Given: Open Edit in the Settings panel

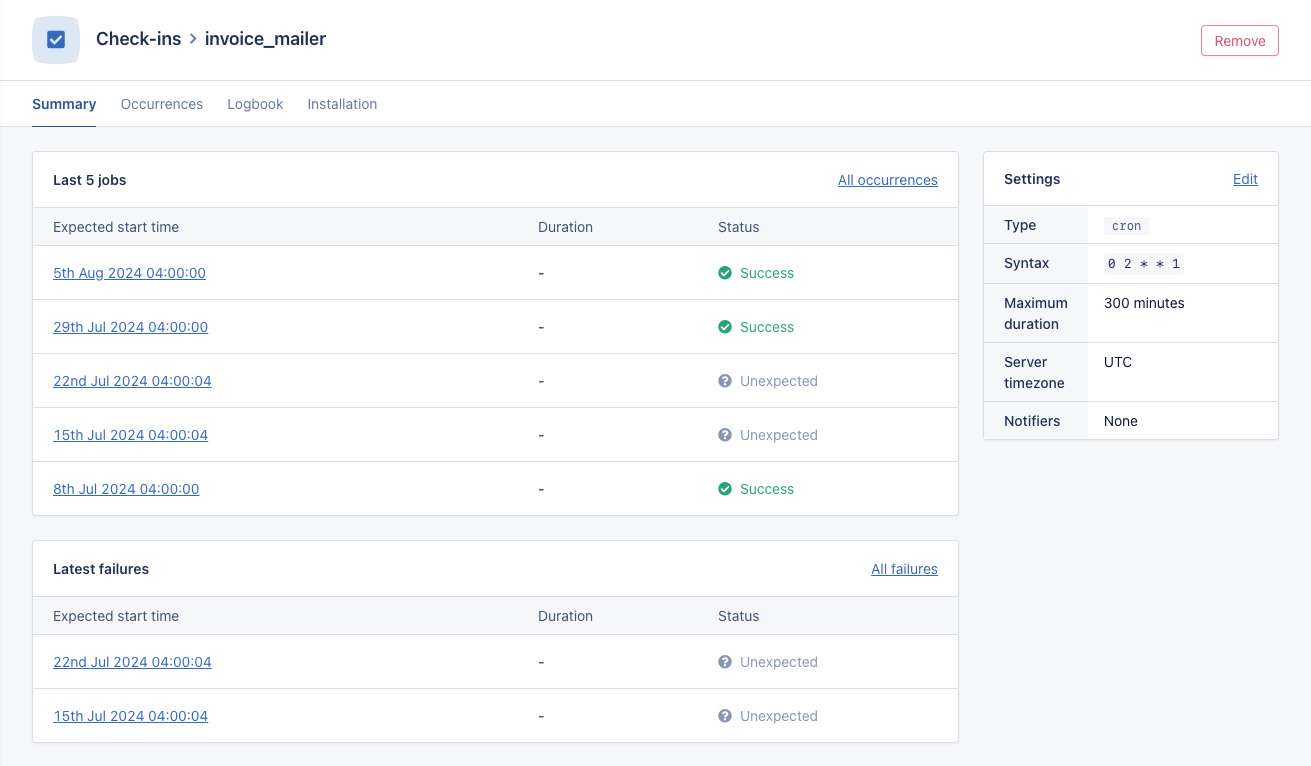Looking at the screenshot, I should point(1245,179).
